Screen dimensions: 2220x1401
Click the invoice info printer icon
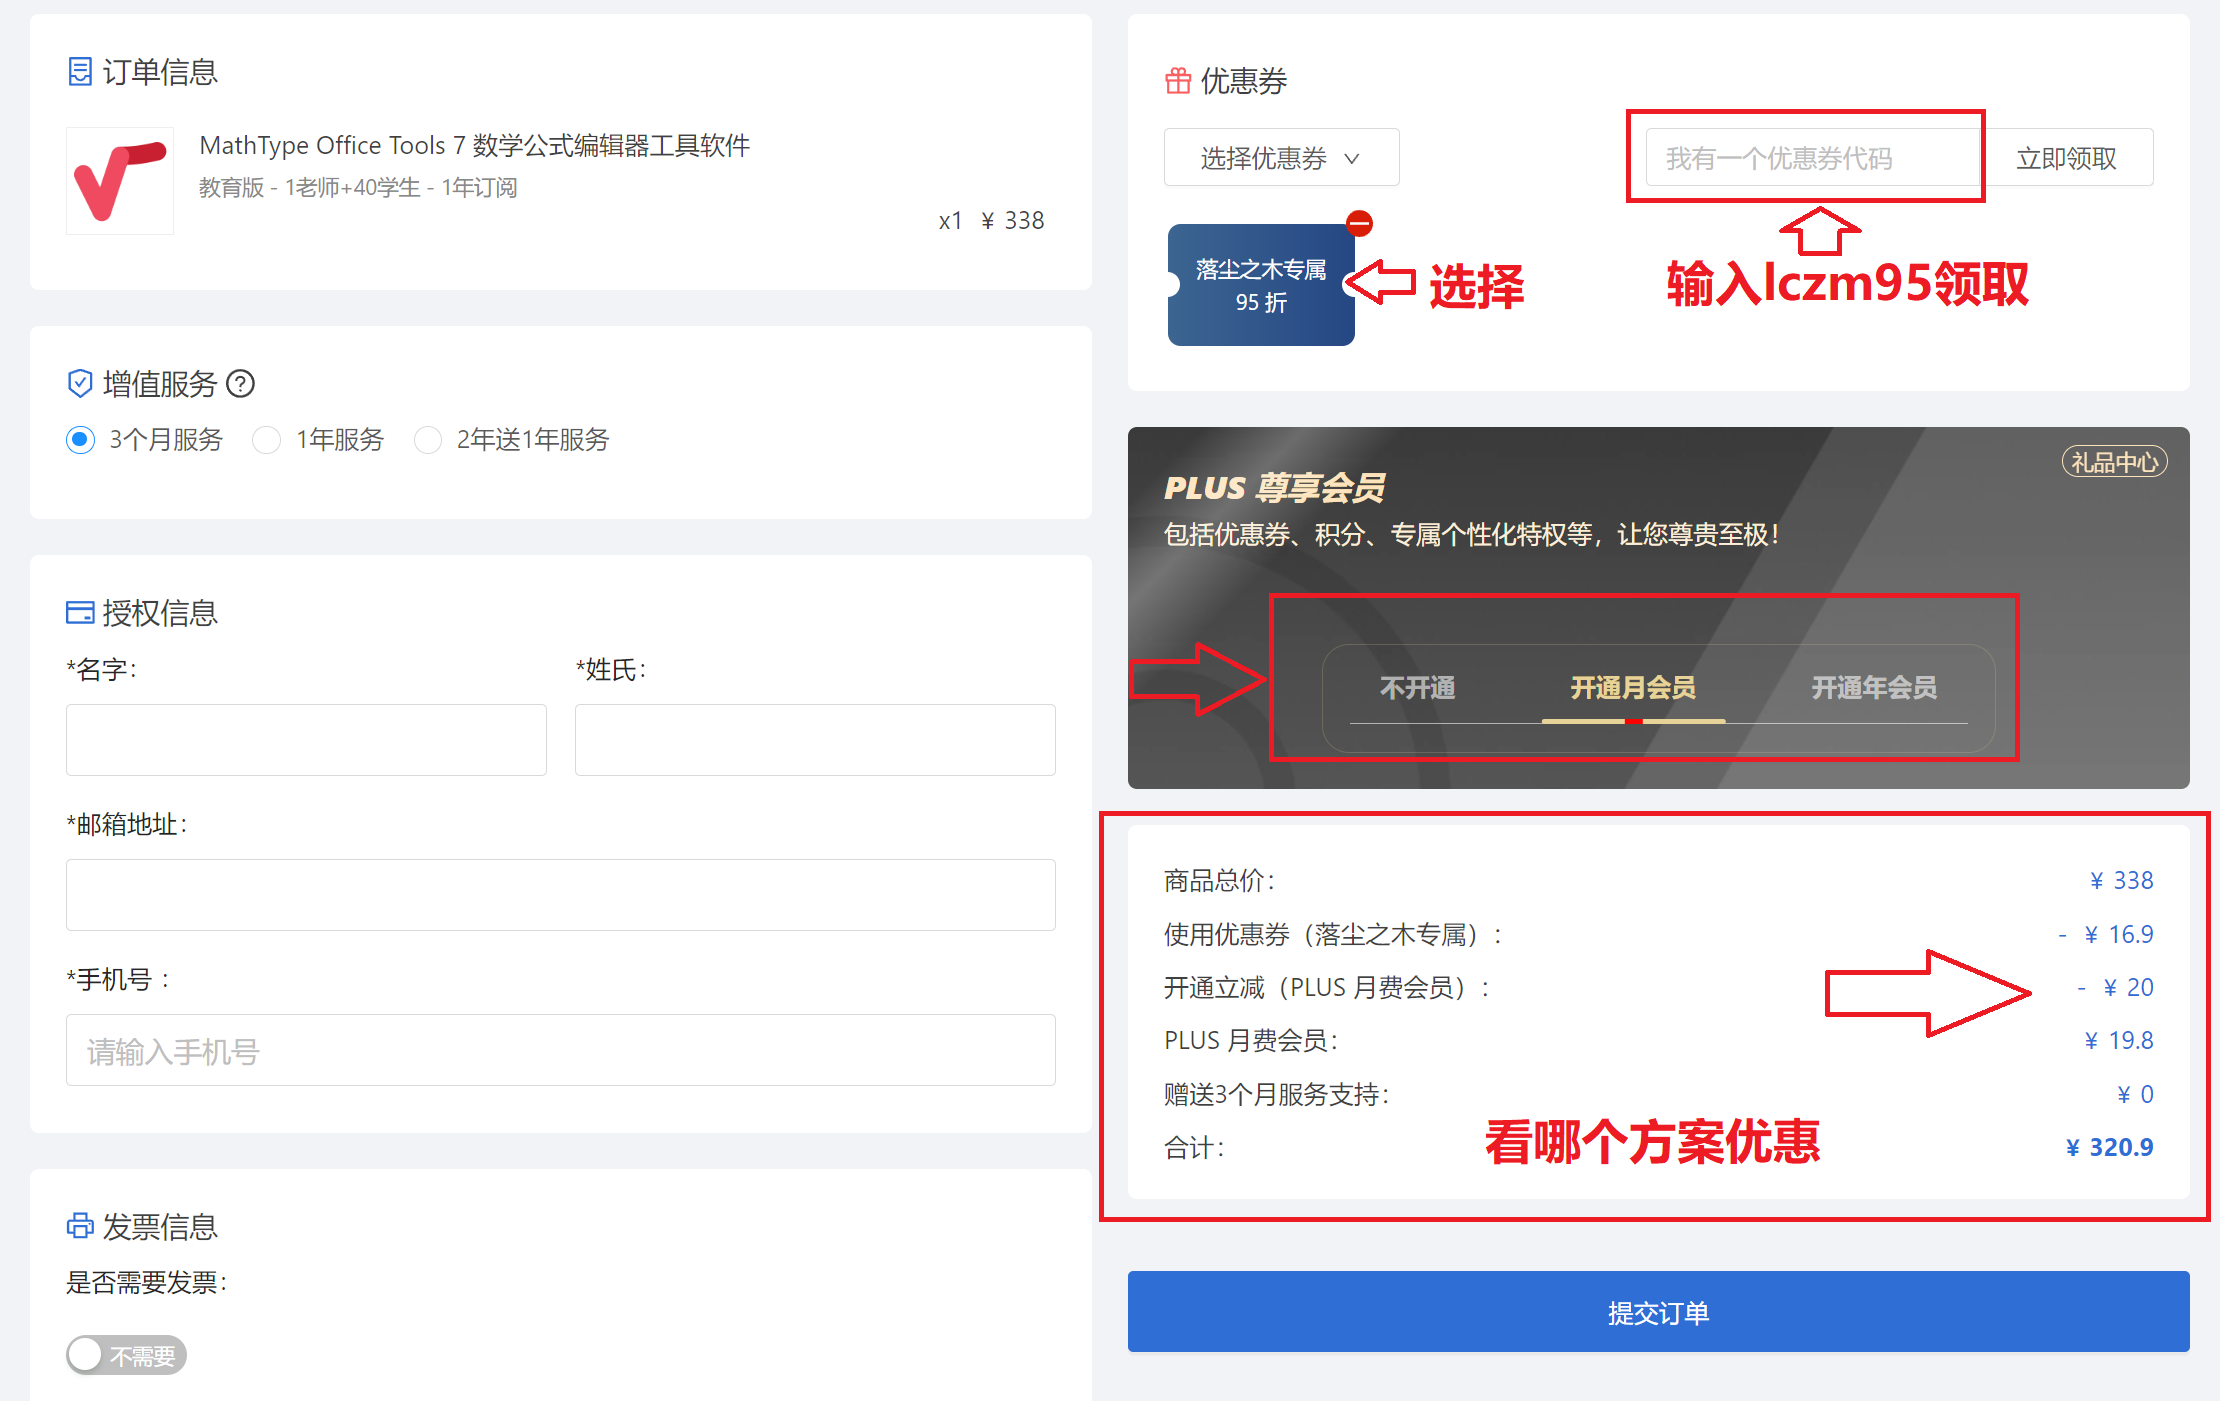coord(80,1226)
